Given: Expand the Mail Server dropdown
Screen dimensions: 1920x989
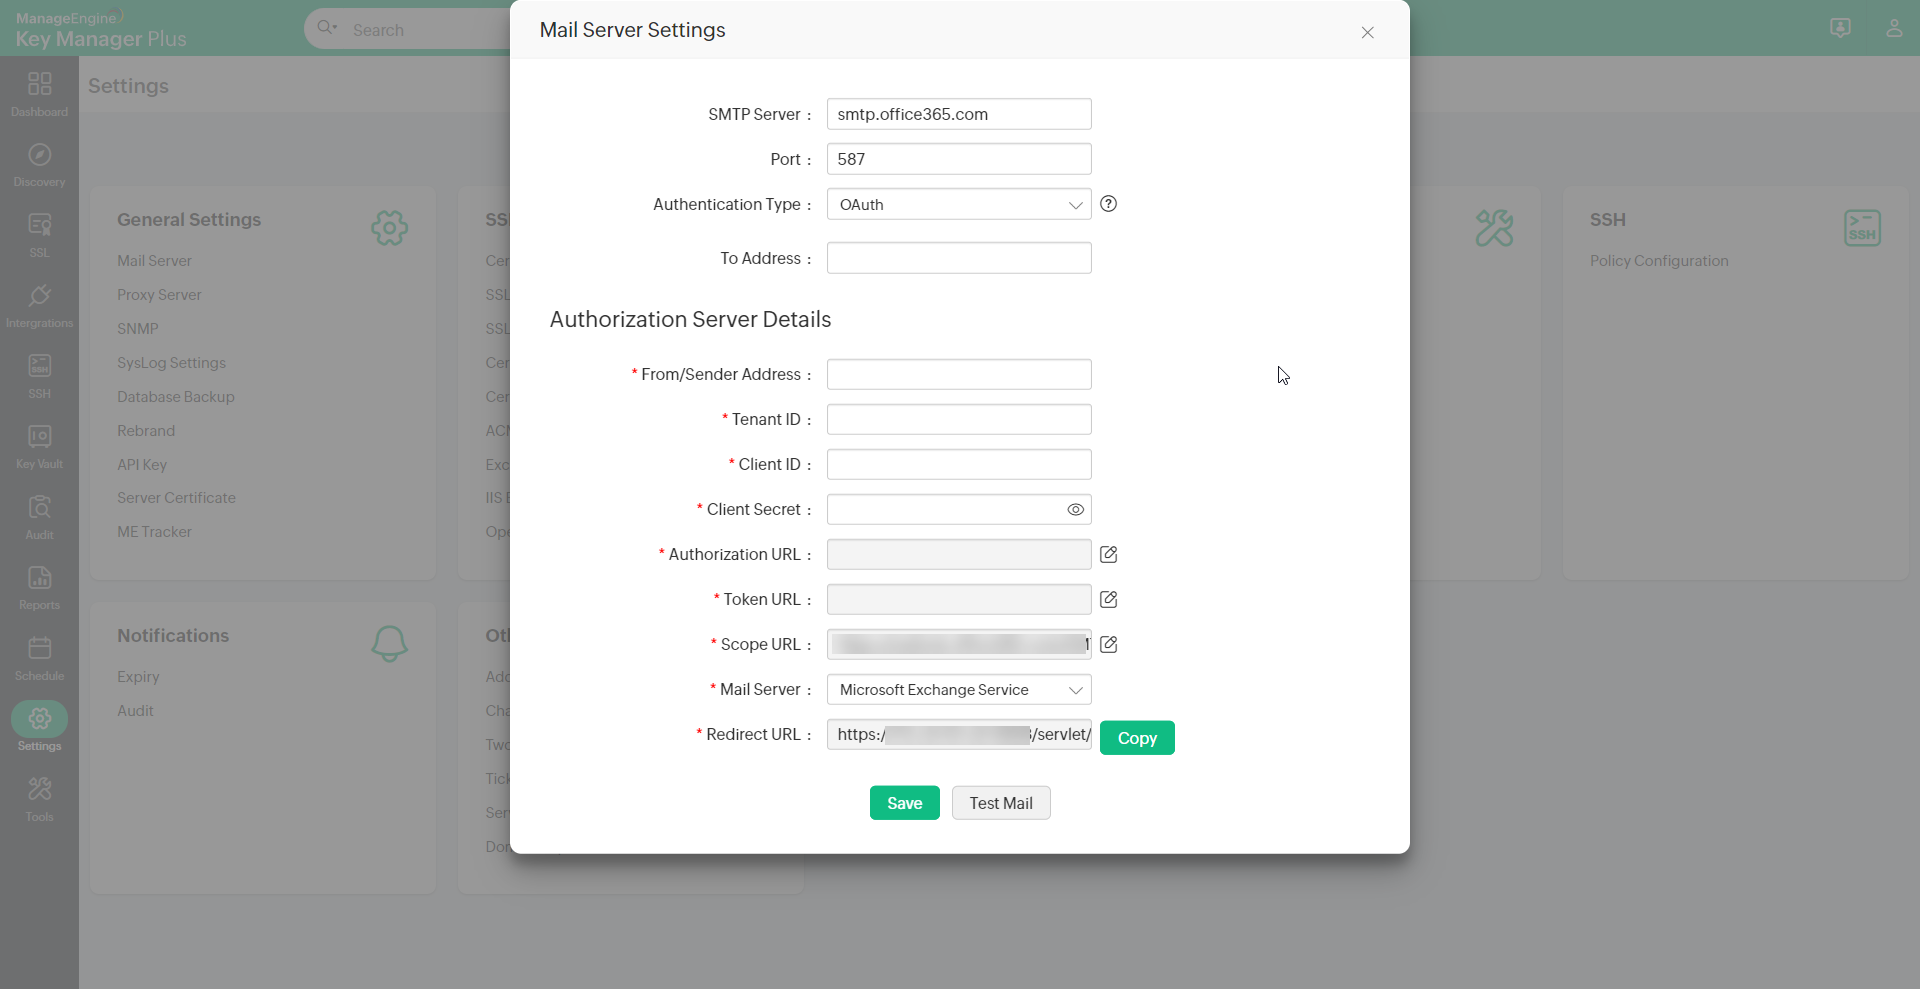Looking at the screenshot, I should (x=958, y=689).
